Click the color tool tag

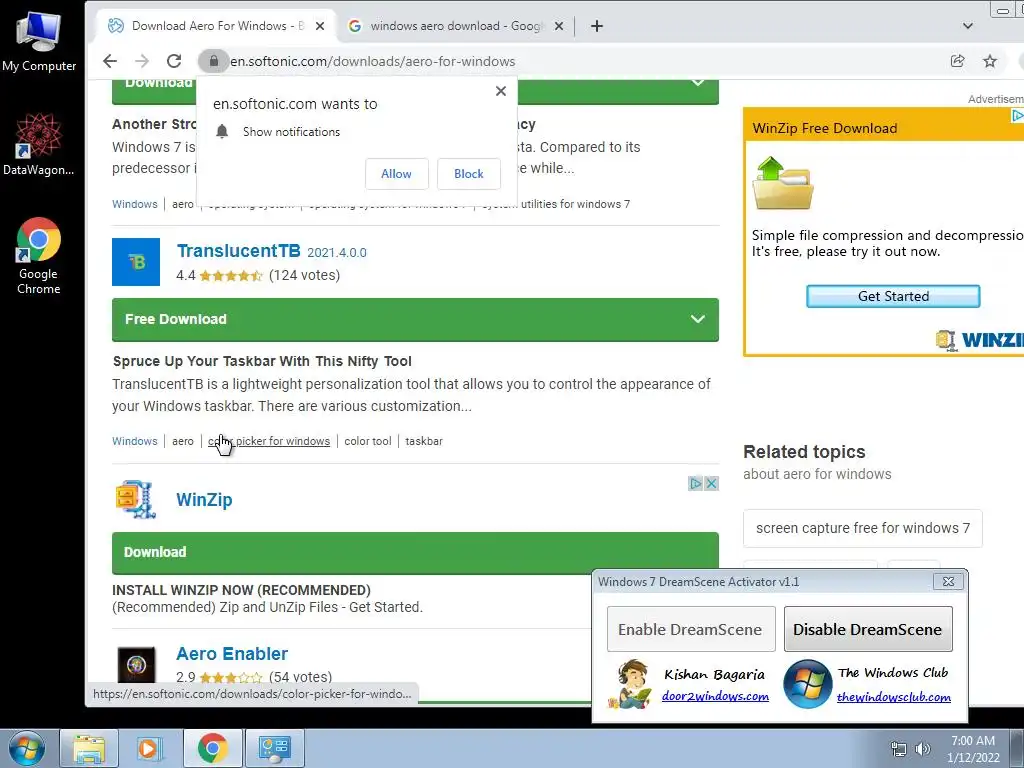pos(368,441)
